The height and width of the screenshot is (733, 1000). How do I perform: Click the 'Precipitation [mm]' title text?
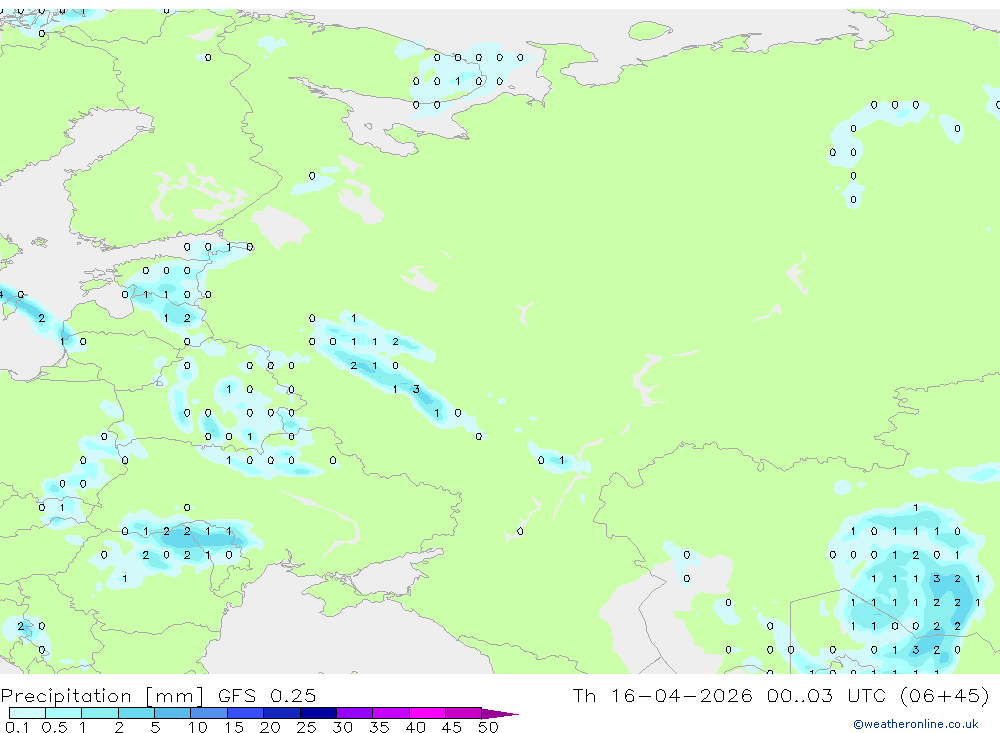pos(102,695)
